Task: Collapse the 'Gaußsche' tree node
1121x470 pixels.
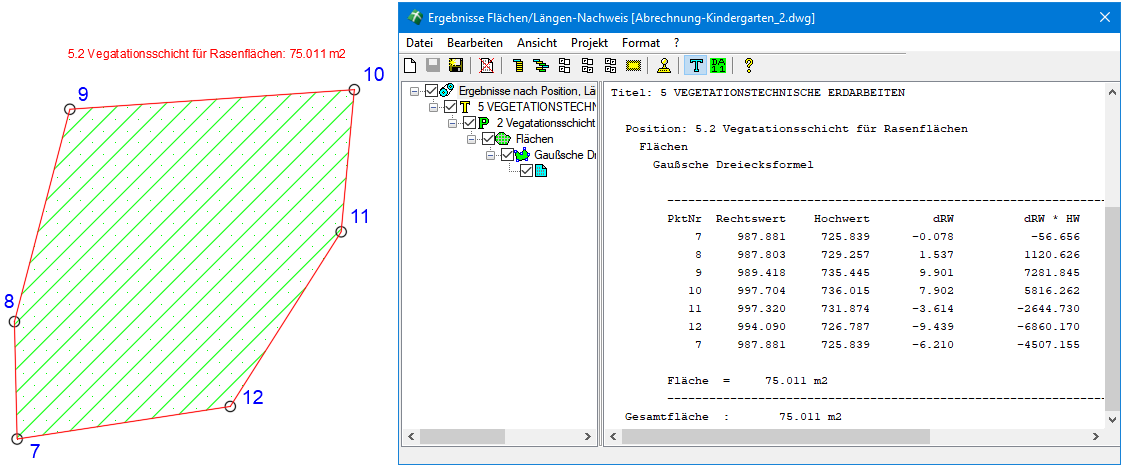Action: [491, 155]
